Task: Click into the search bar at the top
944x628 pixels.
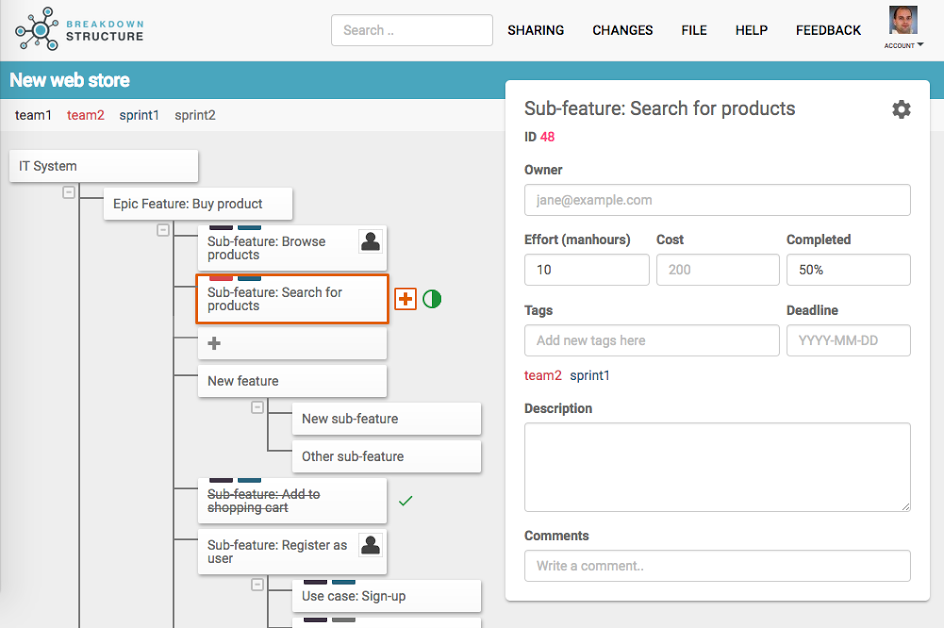Action: point(411,30)
